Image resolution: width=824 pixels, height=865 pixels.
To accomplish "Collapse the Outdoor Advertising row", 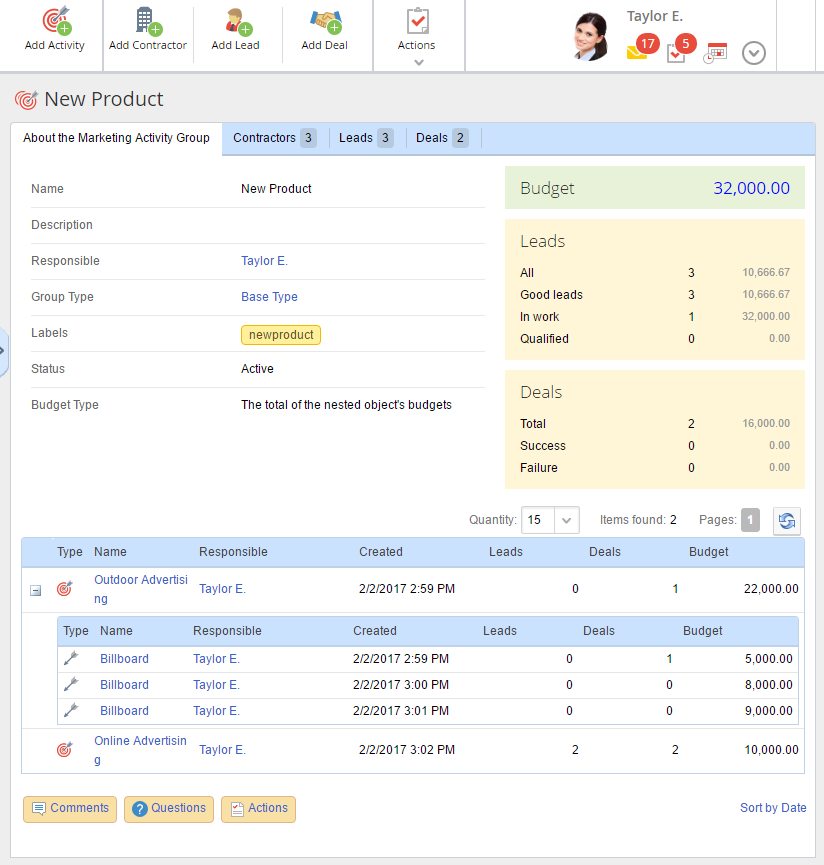I will (x=36, y=591).
